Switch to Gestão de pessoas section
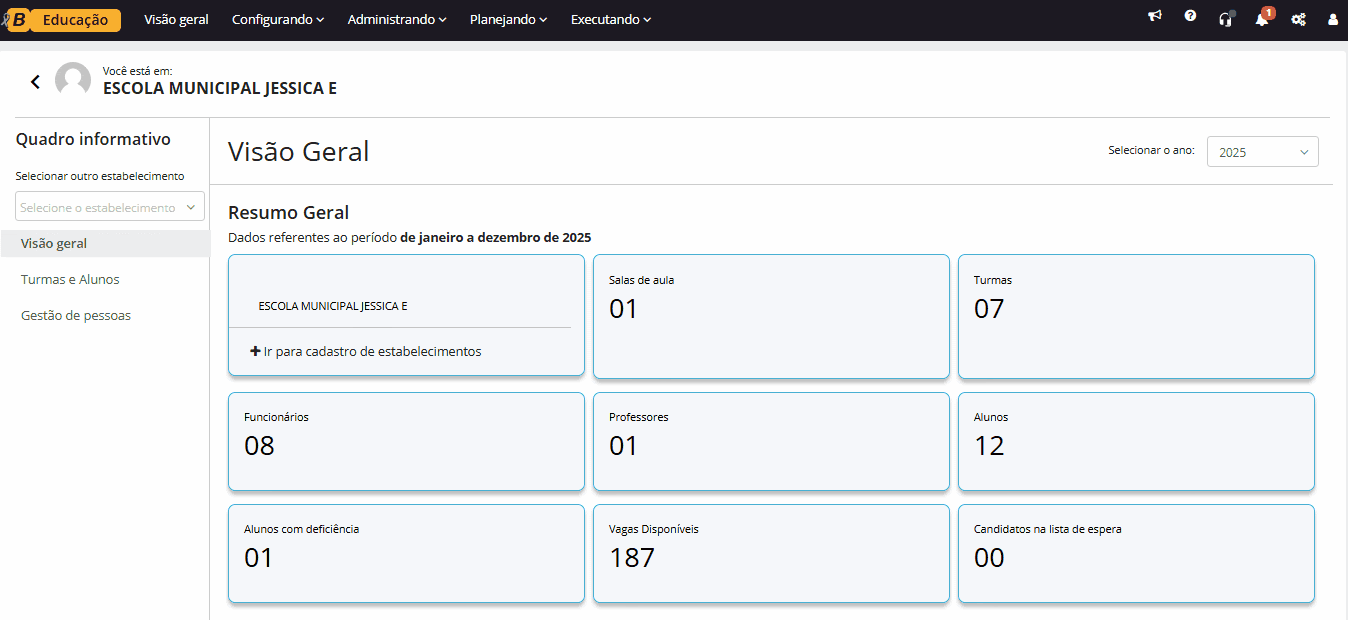The height and width of the screenshot is (620, 1348). click(x=76, y=316)
